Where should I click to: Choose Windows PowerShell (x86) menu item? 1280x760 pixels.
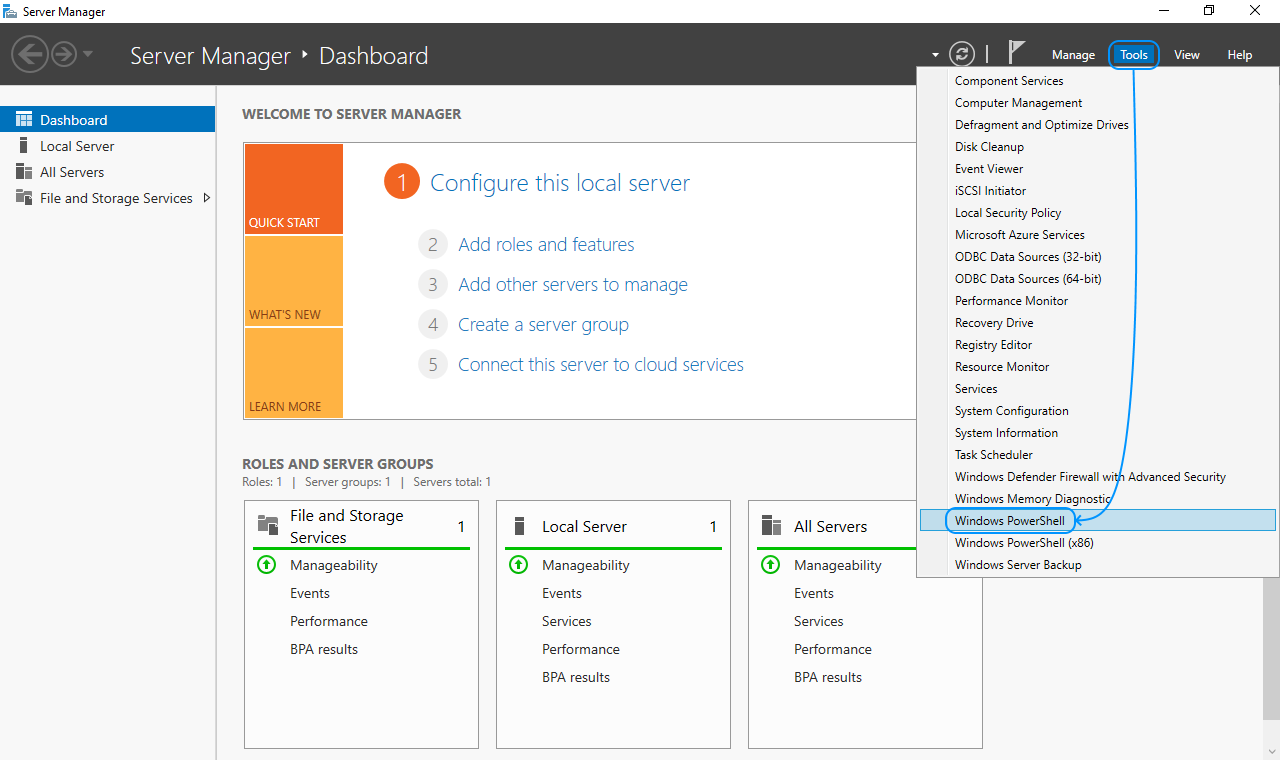pos(1098,543)
